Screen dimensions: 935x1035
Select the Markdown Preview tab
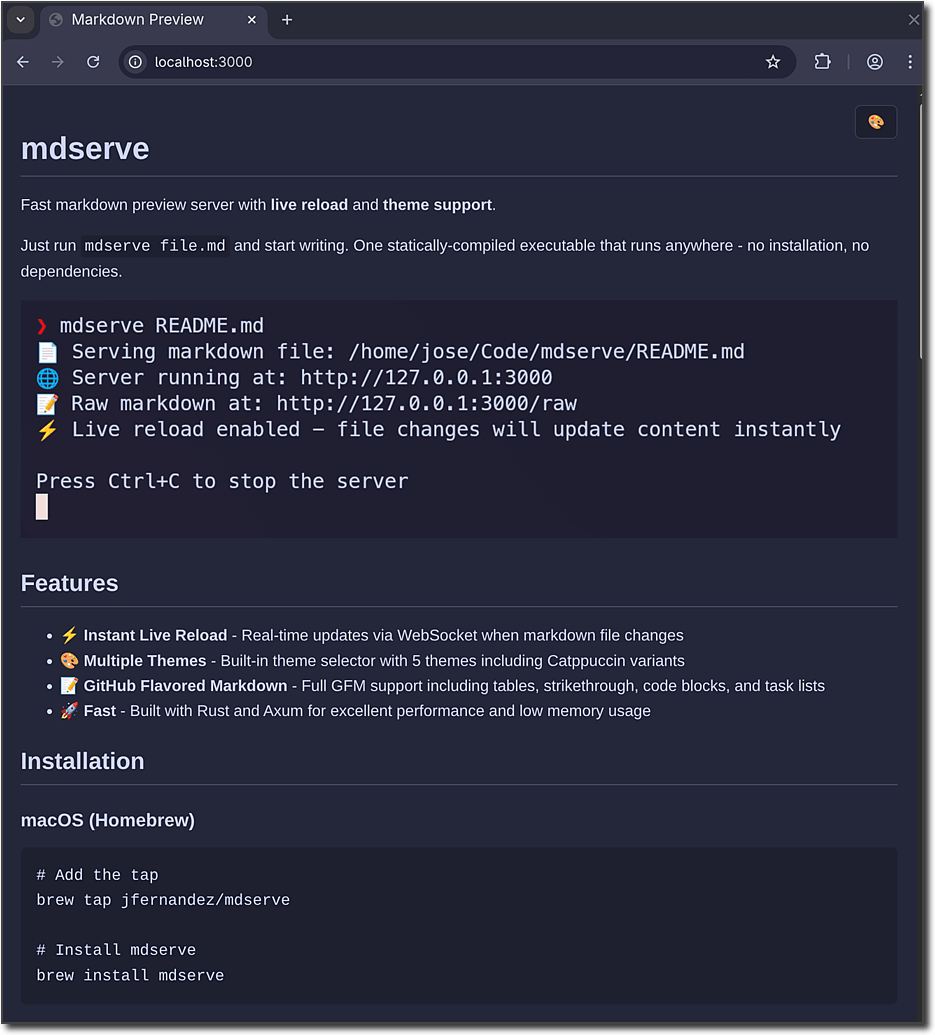pos(140,19)
